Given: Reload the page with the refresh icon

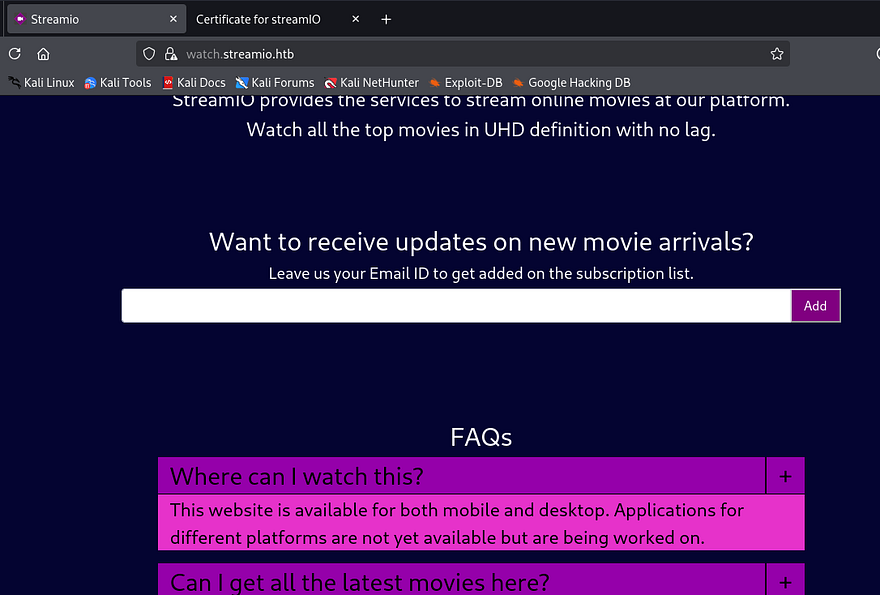Looking at the screenshot, I should tap(15, 54).
